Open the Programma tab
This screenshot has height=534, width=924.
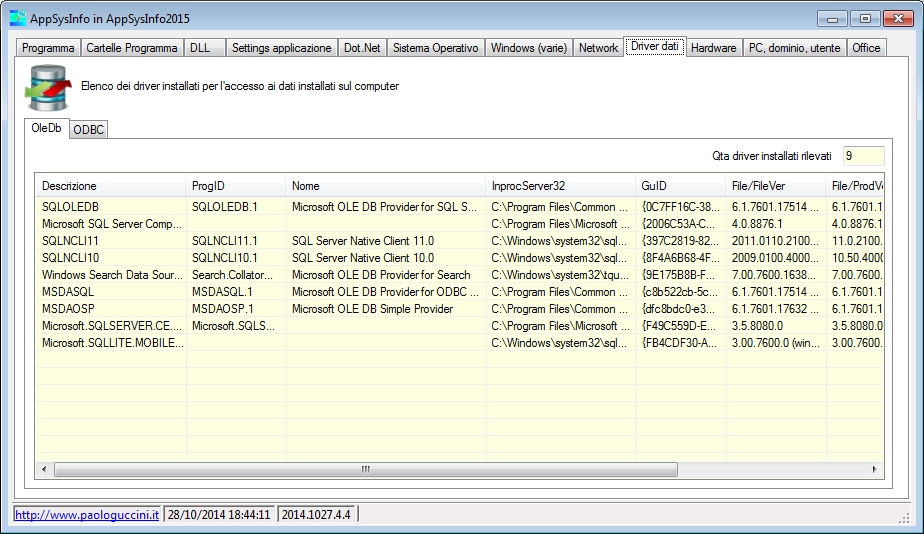pyautogui.click(x=48, y=48)
